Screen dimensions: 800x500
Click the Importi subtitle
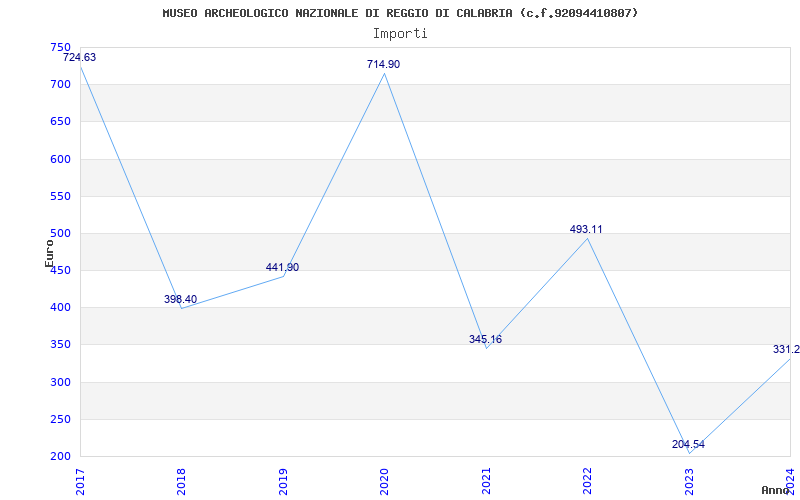tap(400, 34)
